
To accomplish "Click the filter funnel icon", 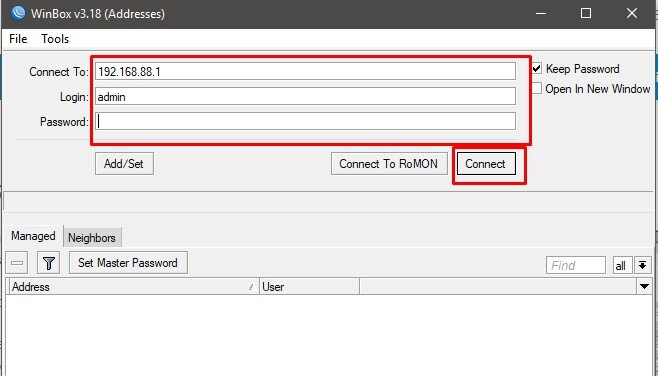I will click(49, 263).
